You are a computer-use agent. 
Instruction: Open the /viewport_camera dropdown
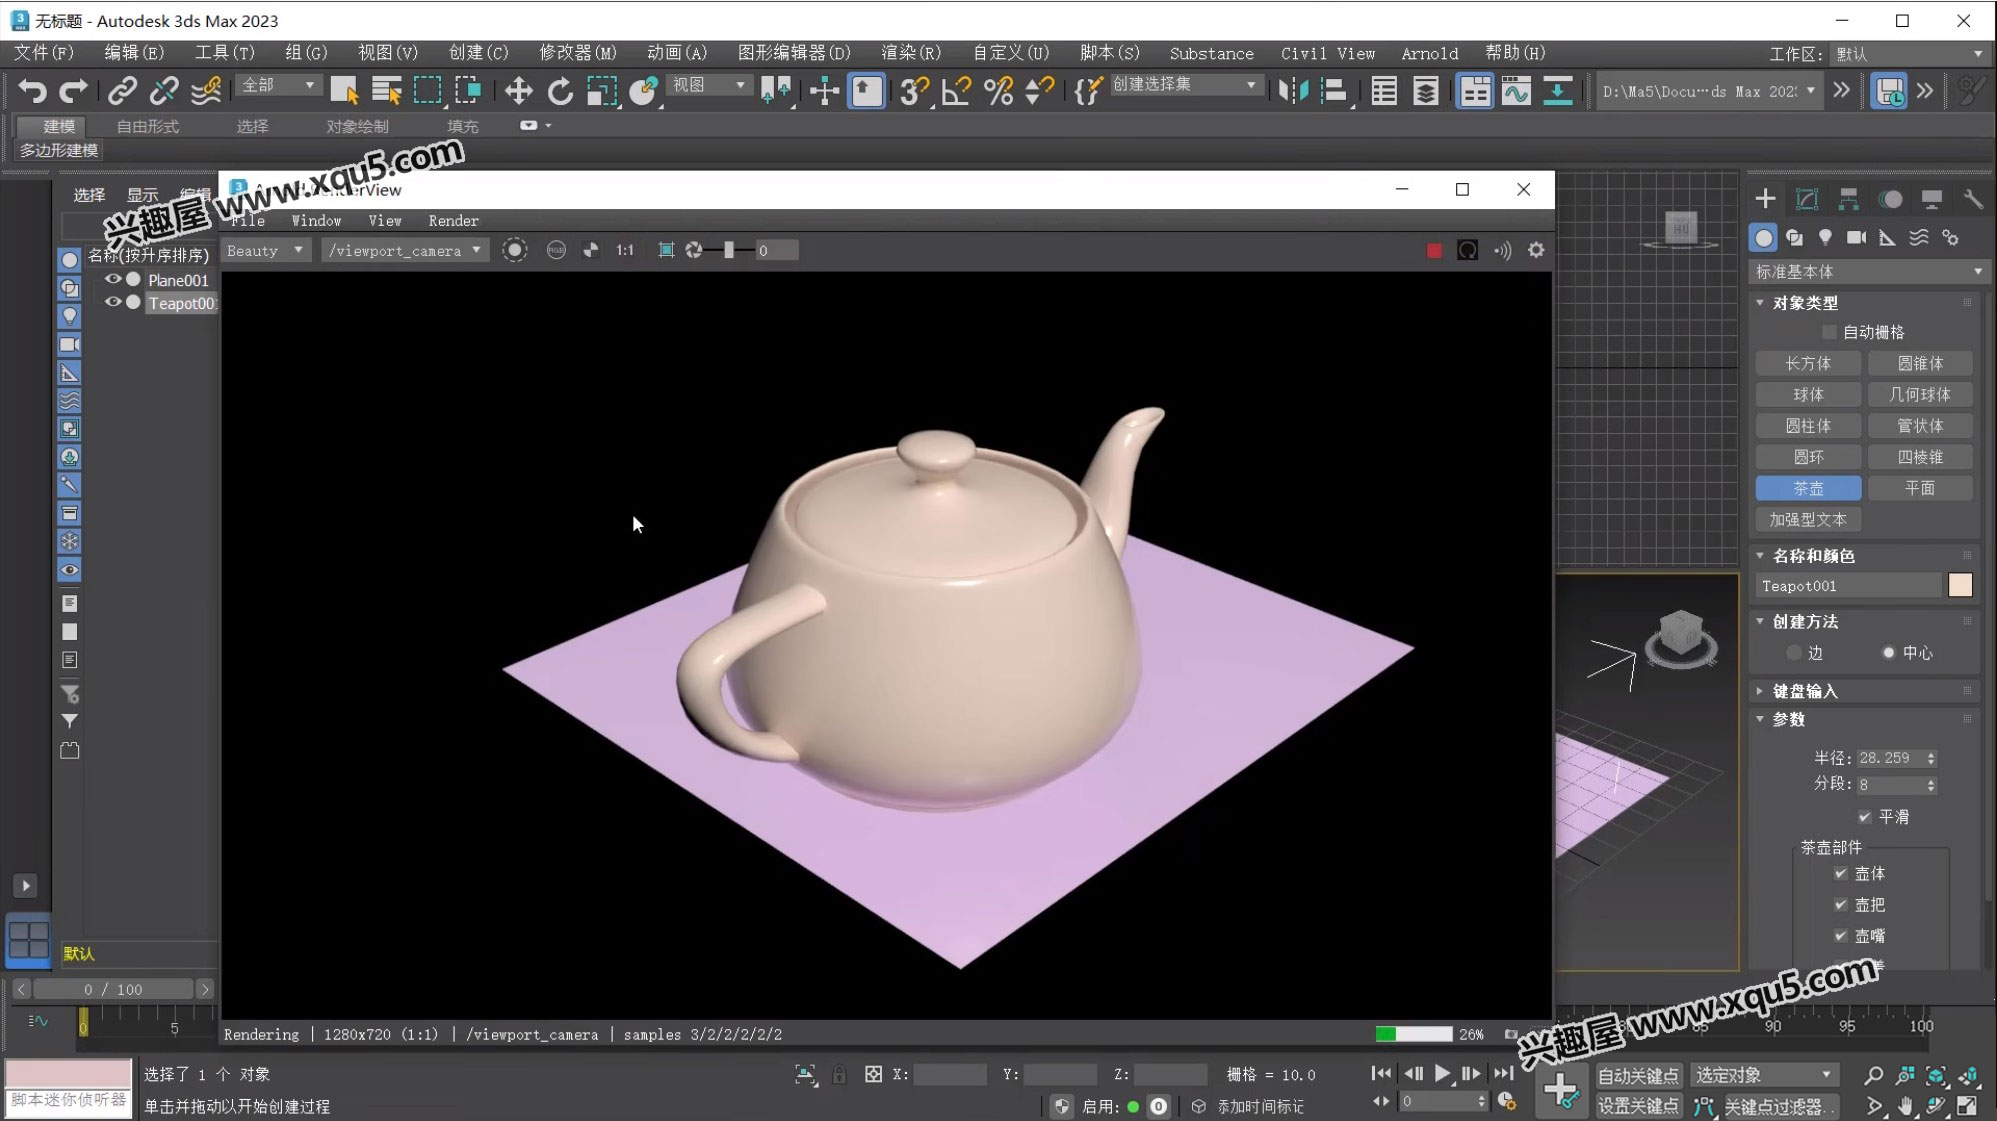tap(405, 250)
